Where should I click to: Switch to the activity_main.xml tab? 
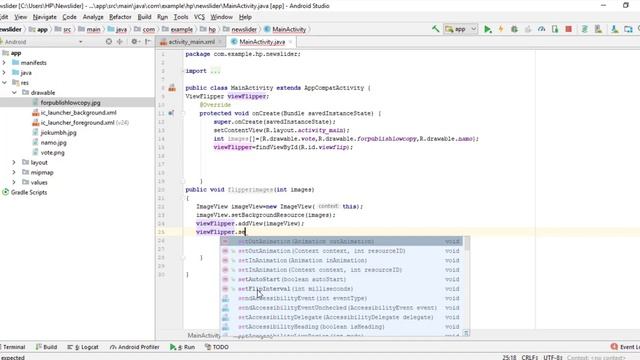tap(191, 42)
